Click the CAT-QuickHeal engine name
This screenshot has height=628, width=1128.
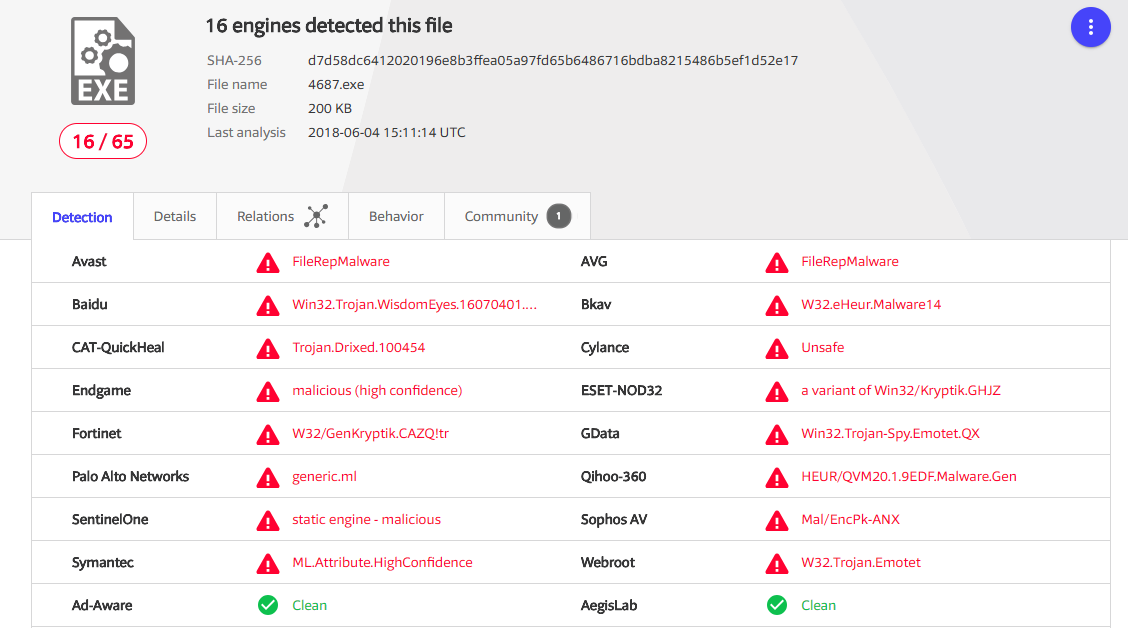pos(118,347)
